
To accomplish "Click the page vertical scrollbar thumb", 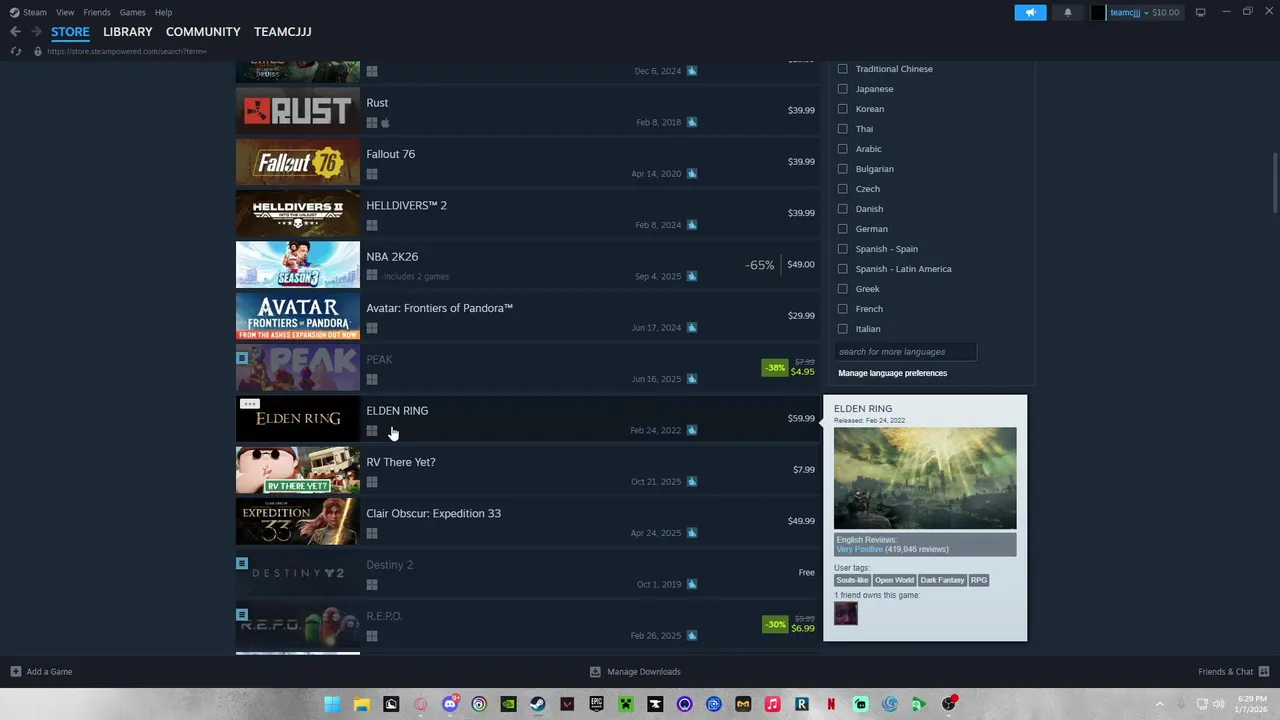I will pyautogui.click(x=1274, y=182).
